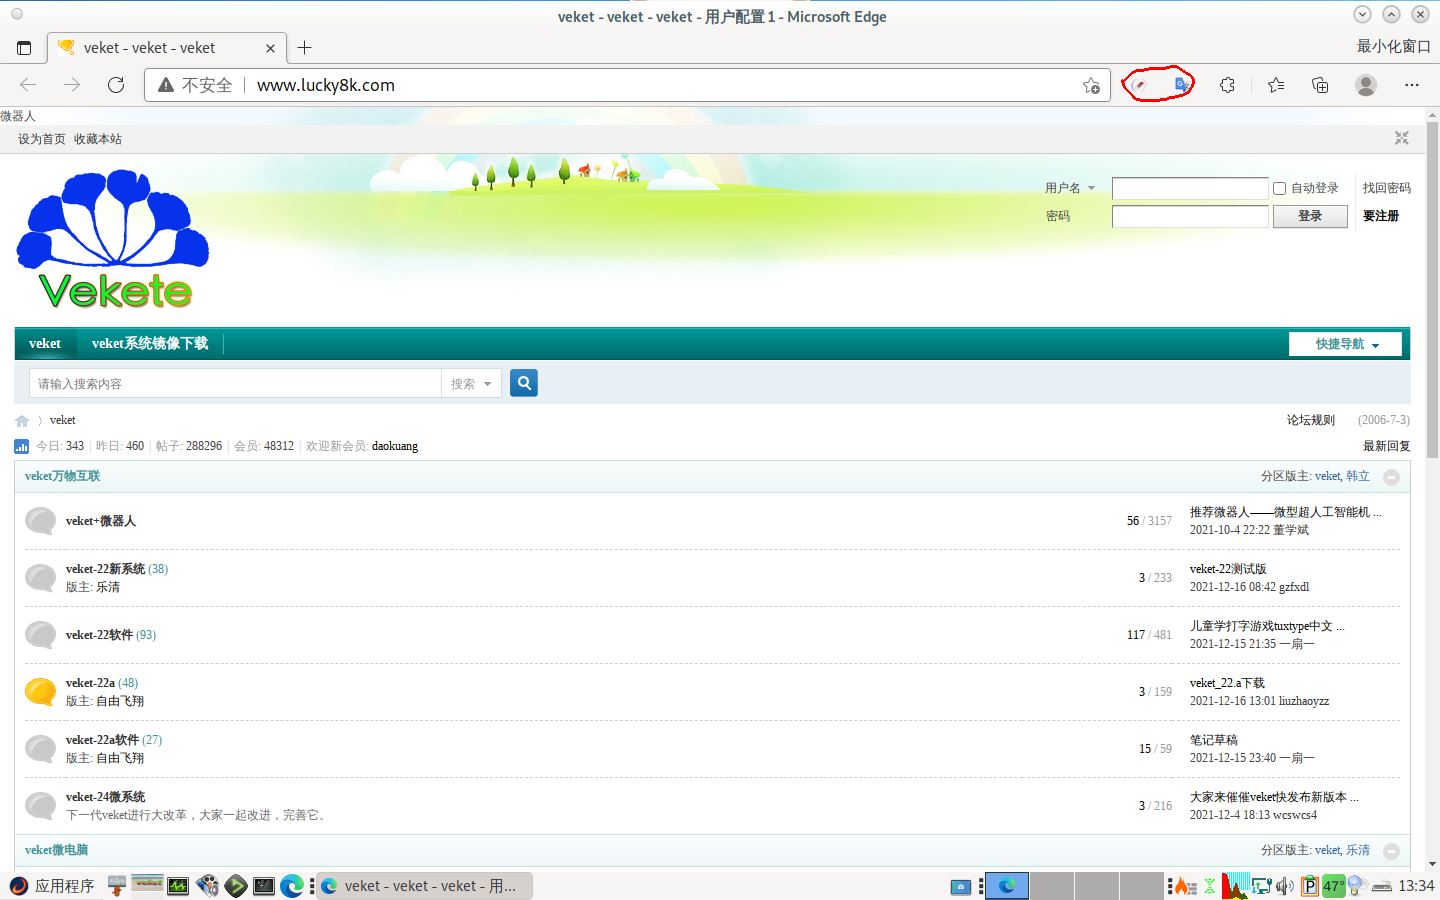Open the veket-22软件 forum
The width and height of the screenshot is (1440, 900).
coord(99,635)
